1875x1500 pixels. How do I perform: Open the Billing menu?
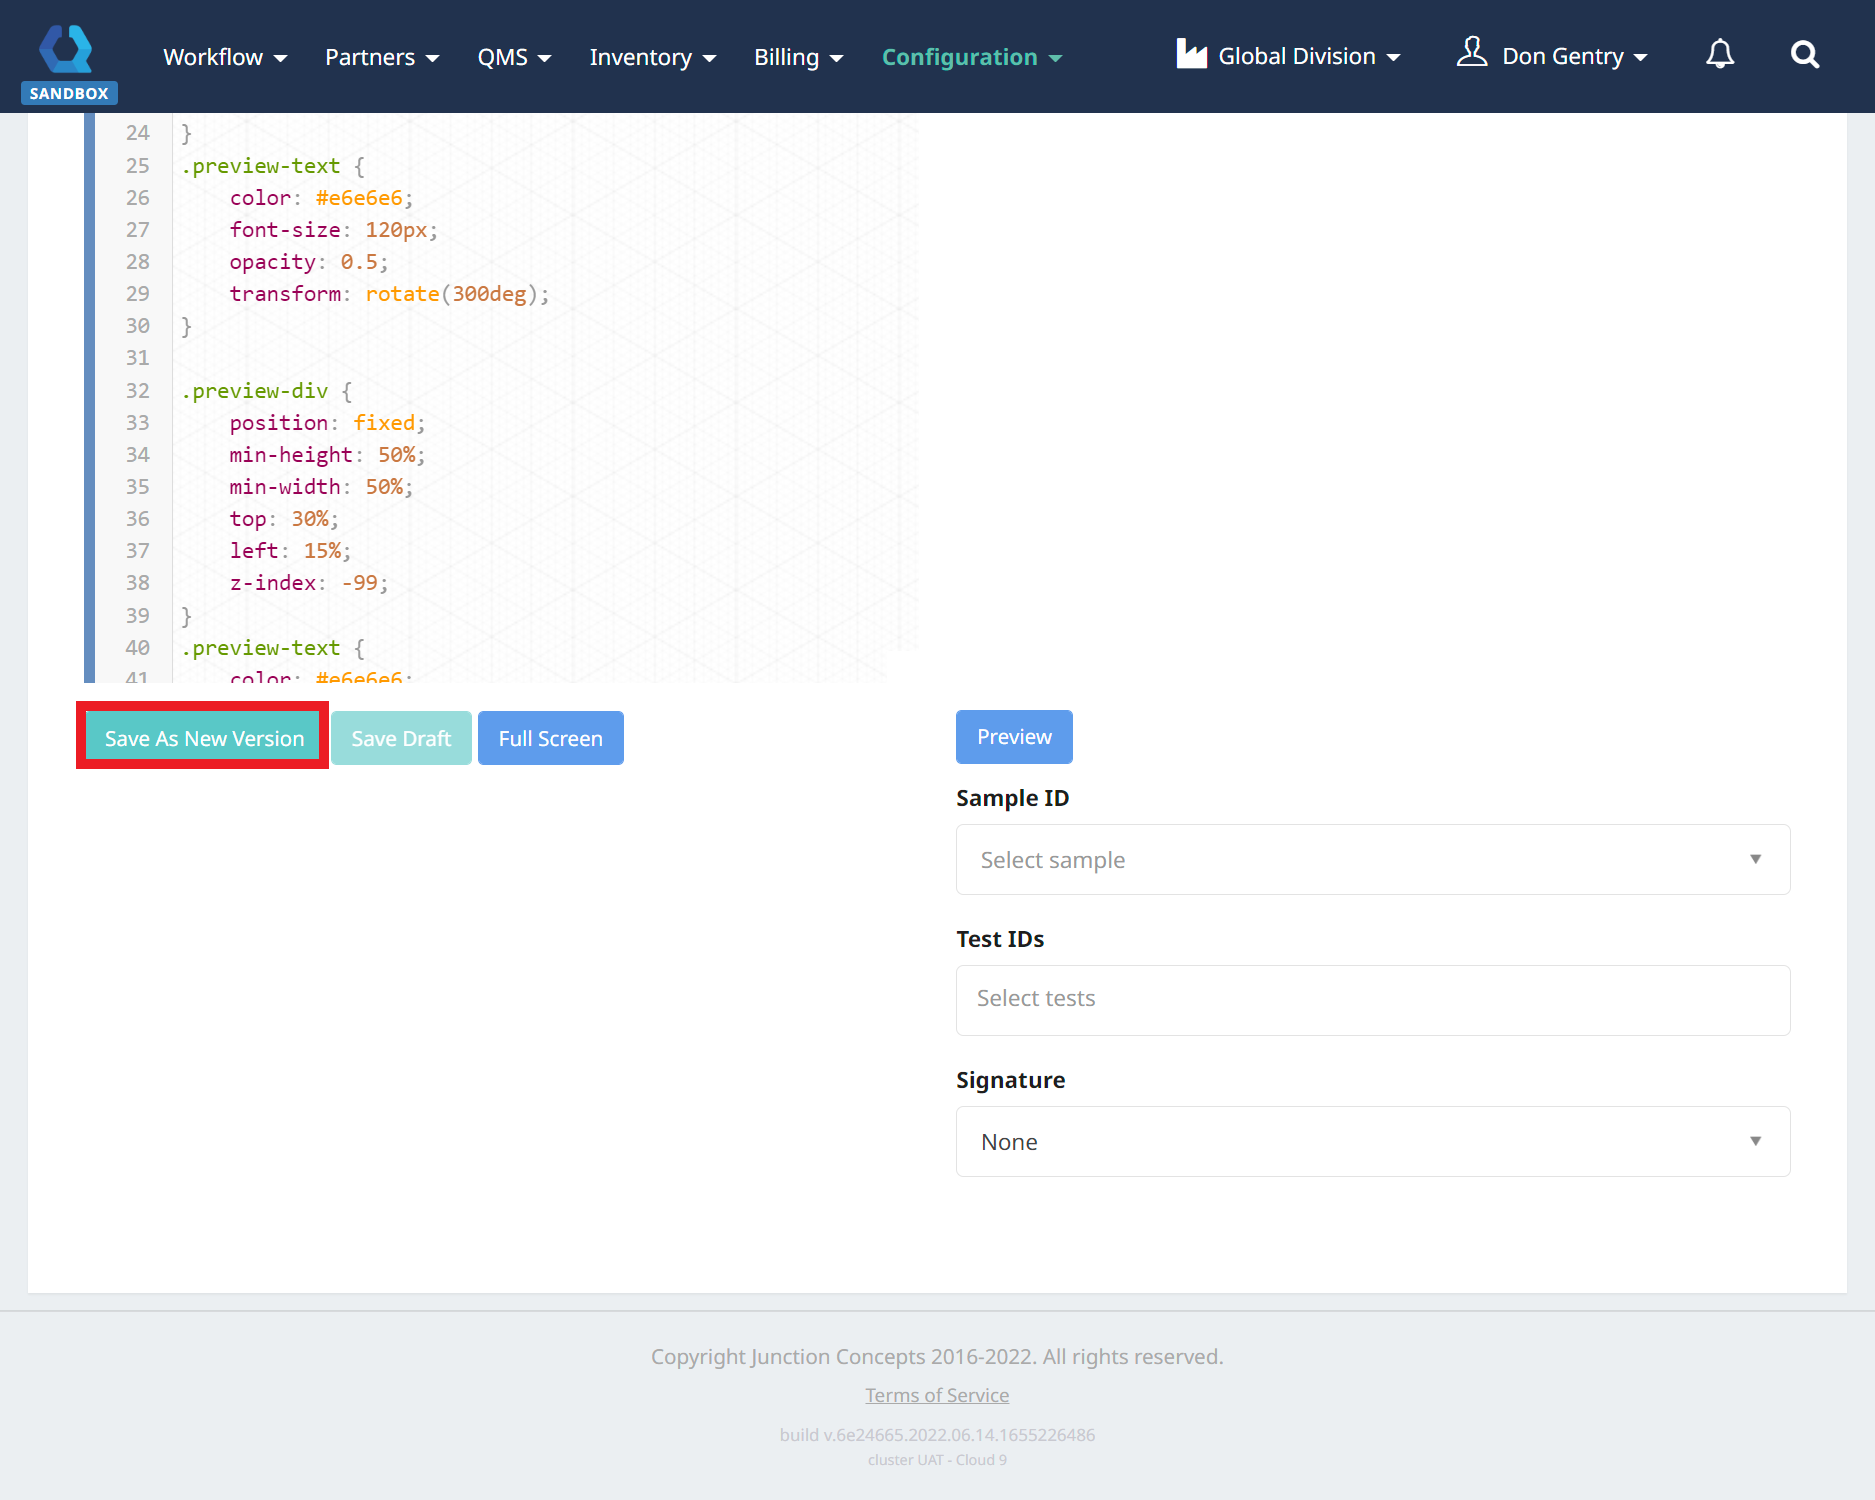(798, 58)
